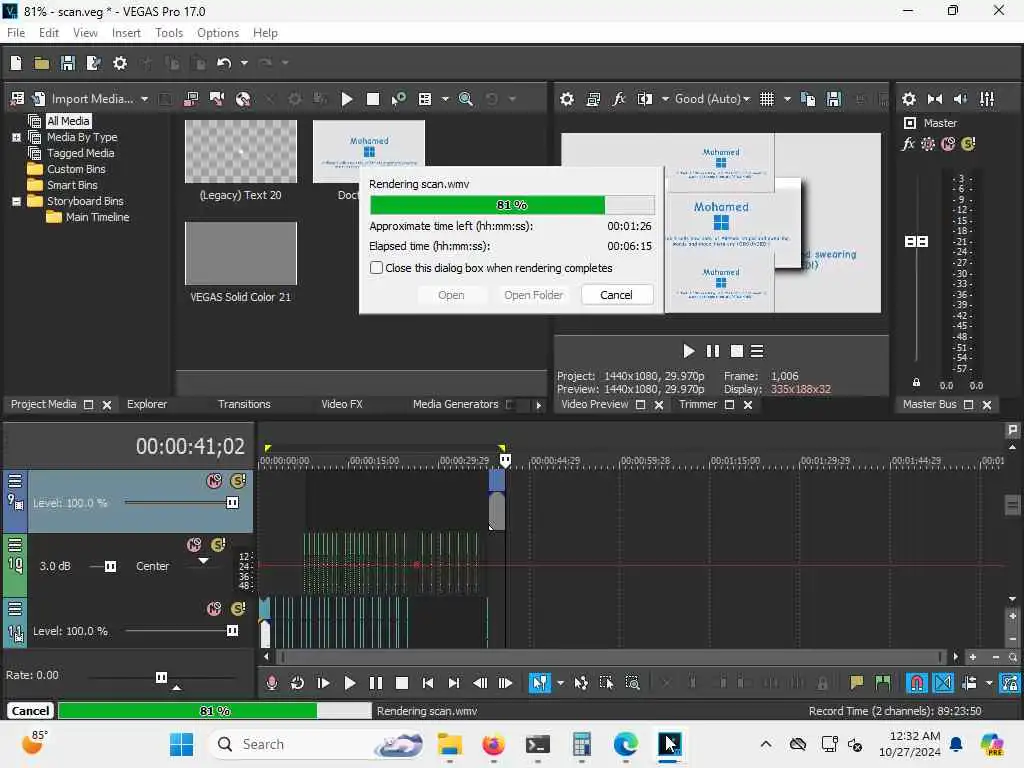Mute audio track 10

pyautogui.click(x=194, y=545)
